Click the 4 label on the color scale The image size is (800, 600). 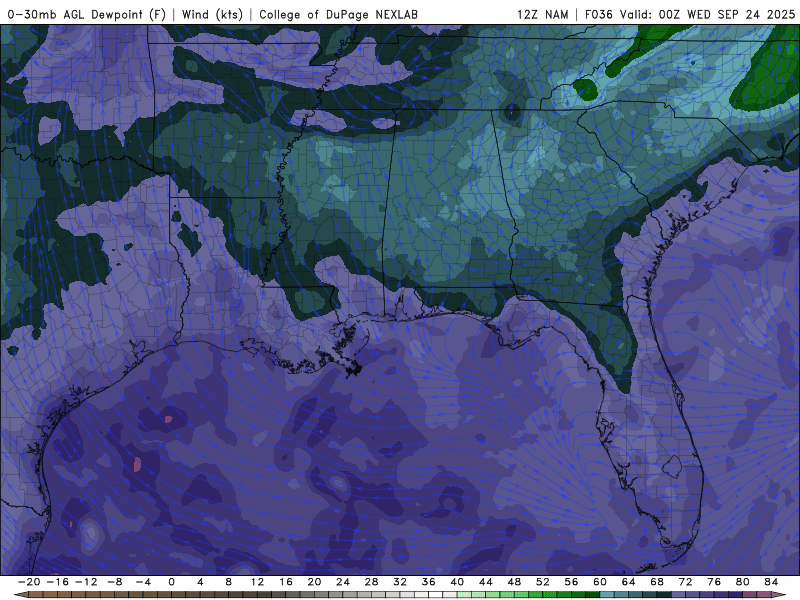pos(200,582)
